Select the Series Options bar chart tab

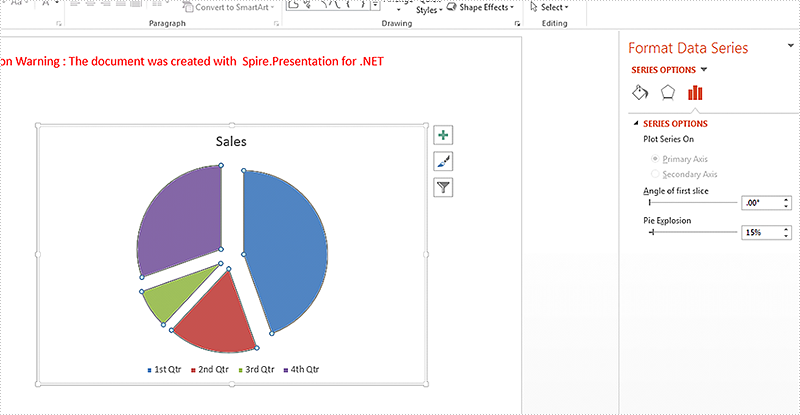coord(695,92)
